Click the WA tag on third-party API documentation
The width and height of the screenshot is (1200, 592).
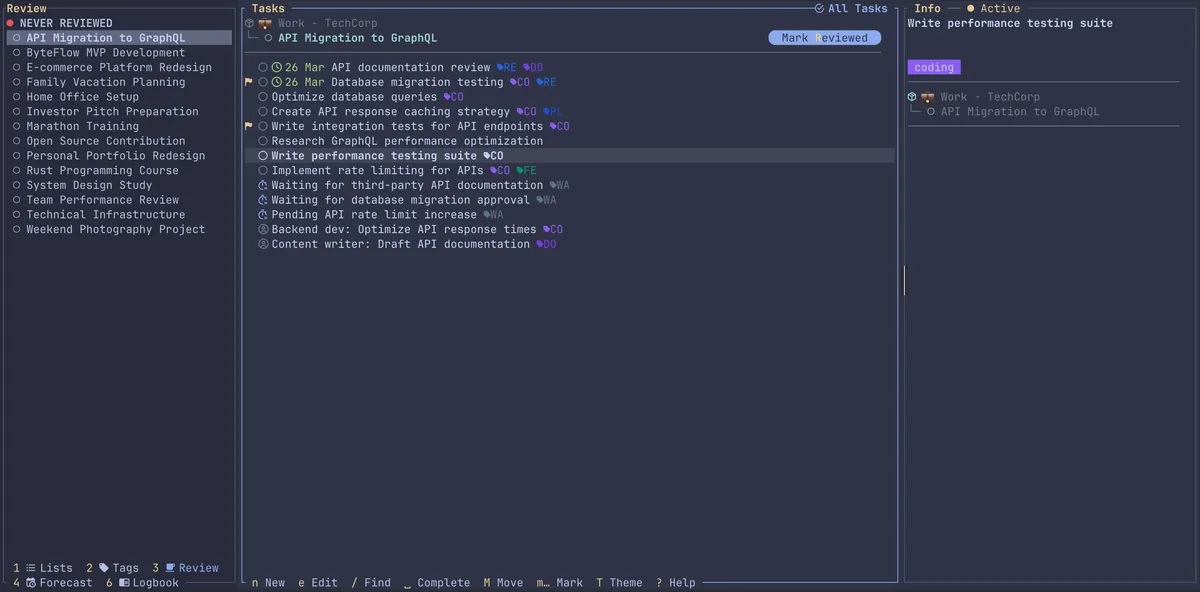coord(560,185)
